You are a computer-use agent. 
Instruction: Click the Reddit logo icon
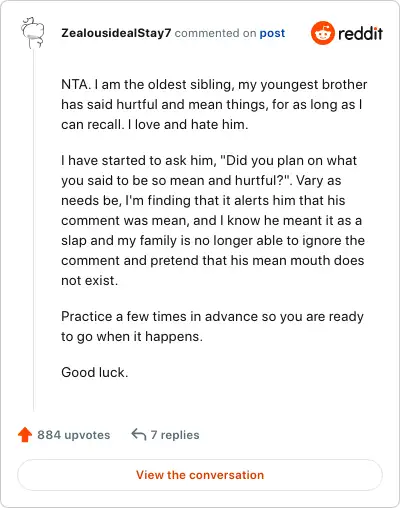(x=322, y=33)
